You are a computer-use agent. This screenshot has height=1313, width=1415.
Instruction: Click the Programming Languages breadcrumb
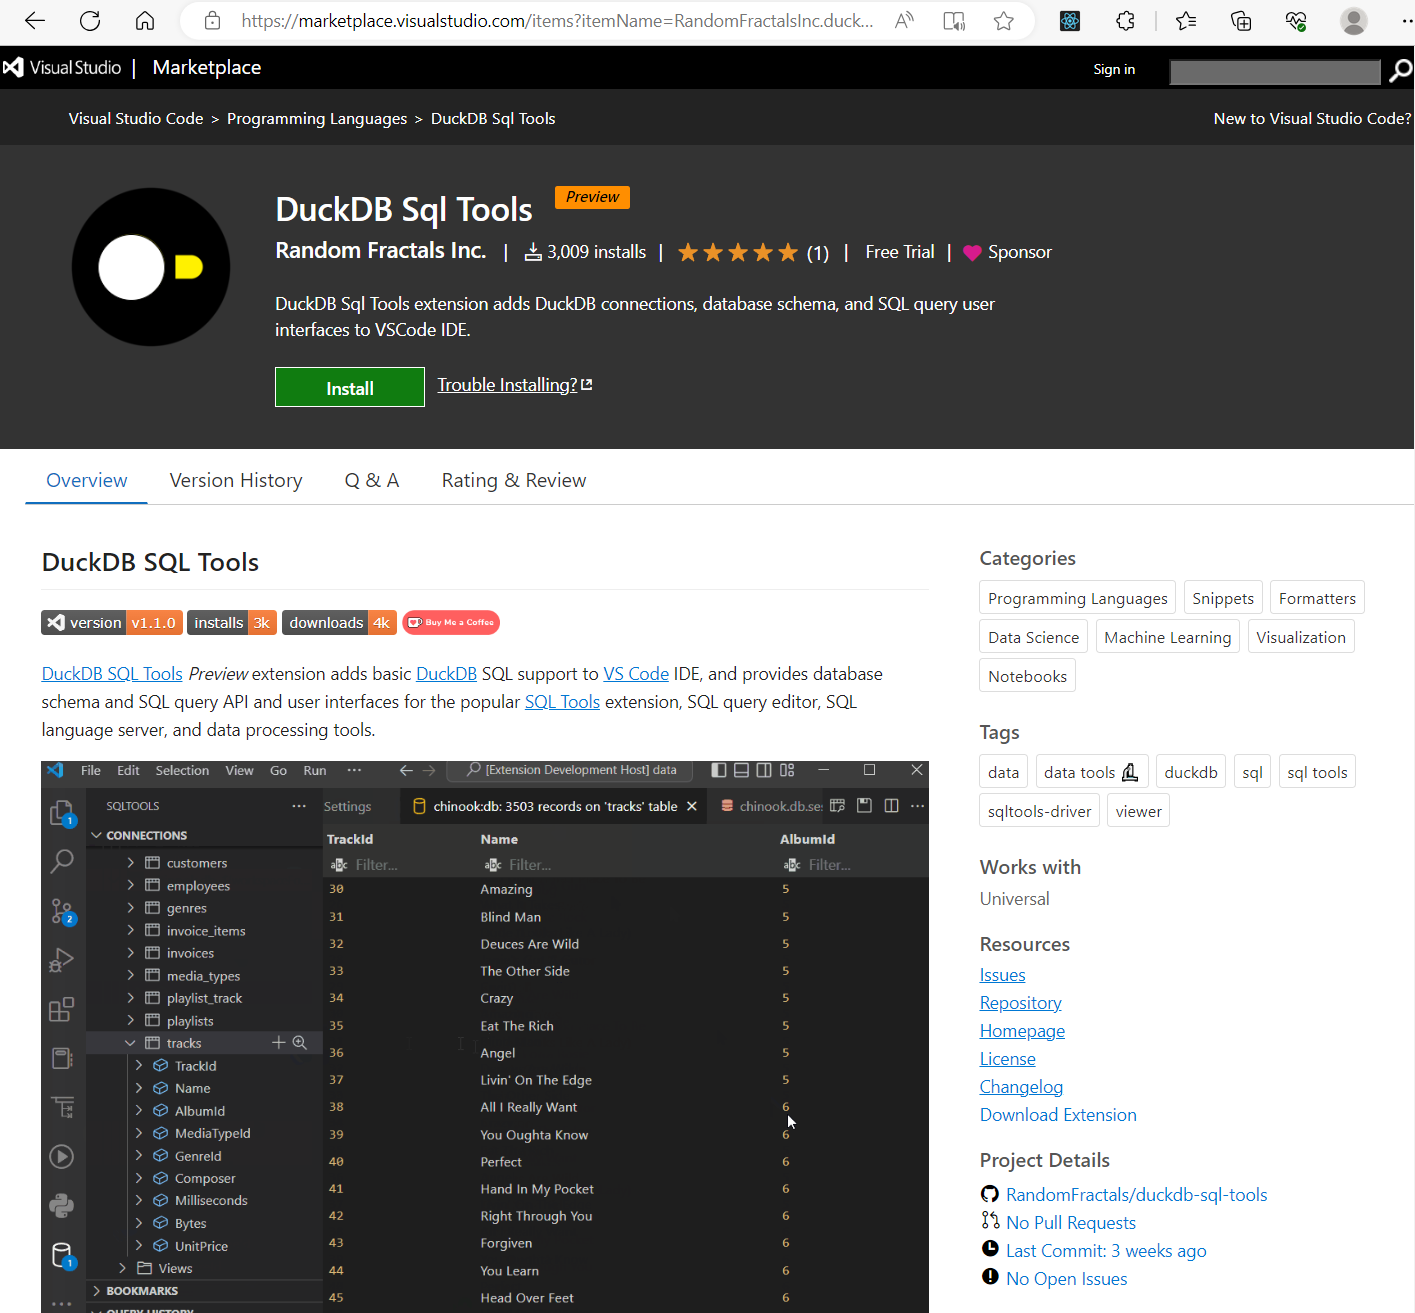[x=317, y=119]
